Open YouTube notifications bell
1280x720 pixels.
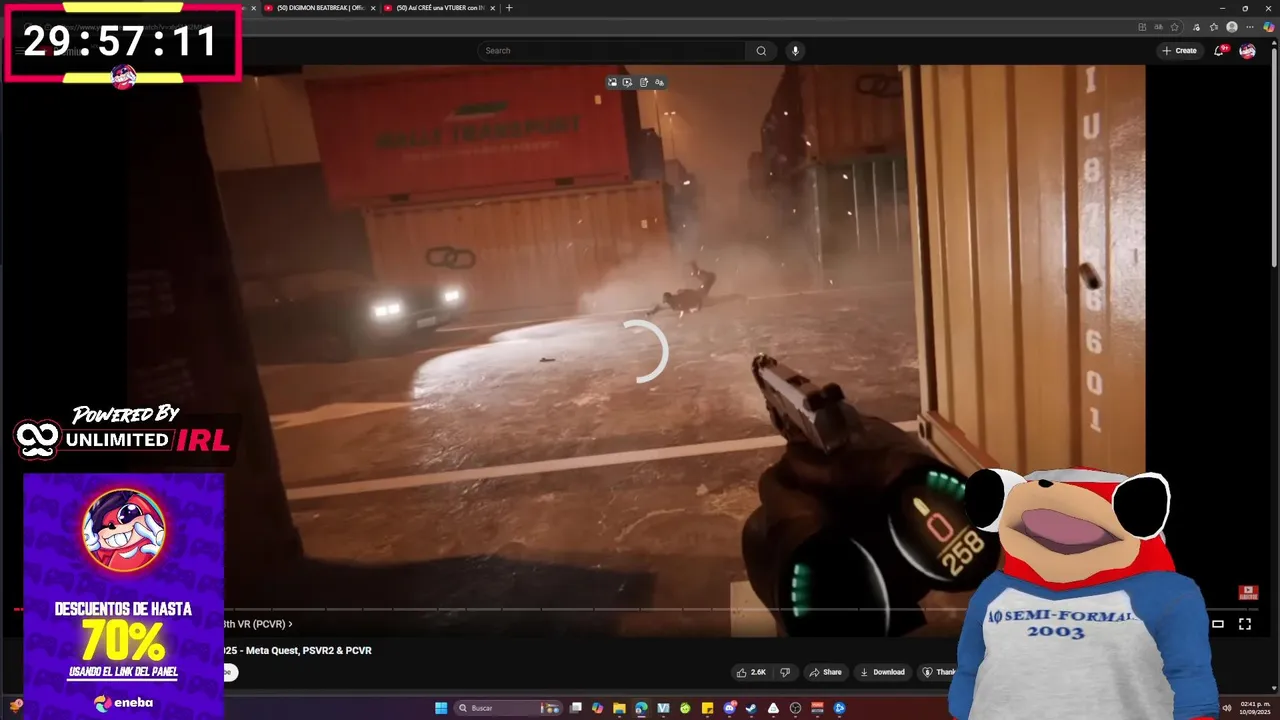point(1219,51)
